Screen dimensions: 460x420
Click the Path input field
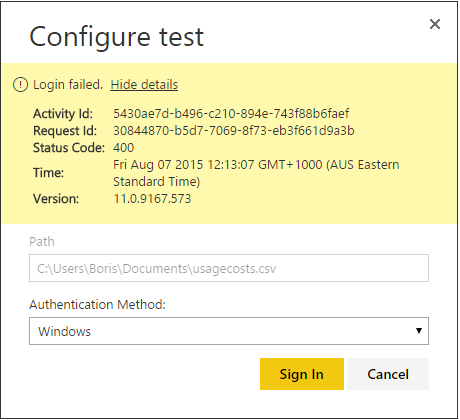coord(229,268)
